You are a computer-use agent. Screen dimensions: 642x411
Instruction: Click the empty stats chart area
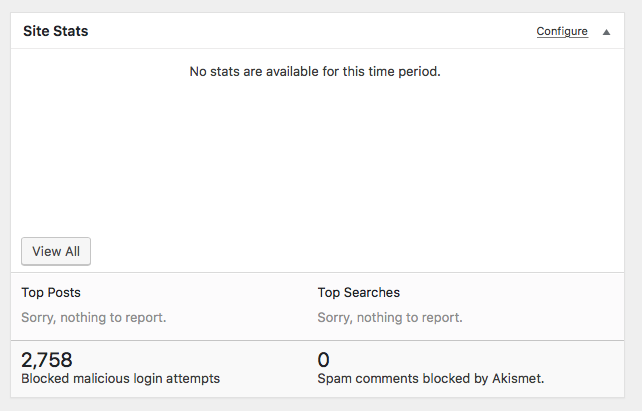[x=317, y=156]
